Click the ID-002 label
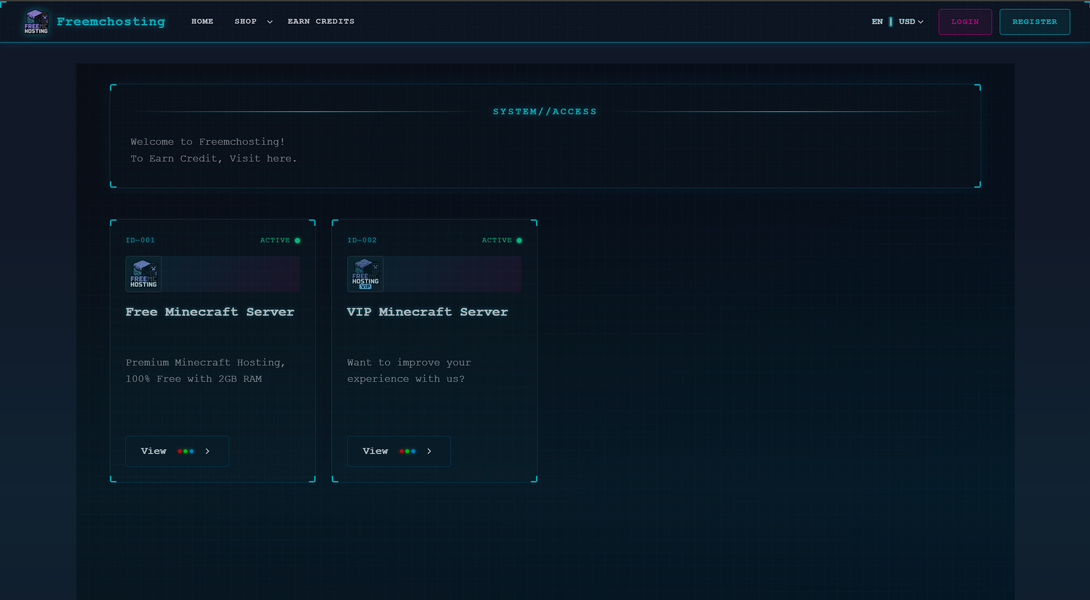 coord(362,241)
